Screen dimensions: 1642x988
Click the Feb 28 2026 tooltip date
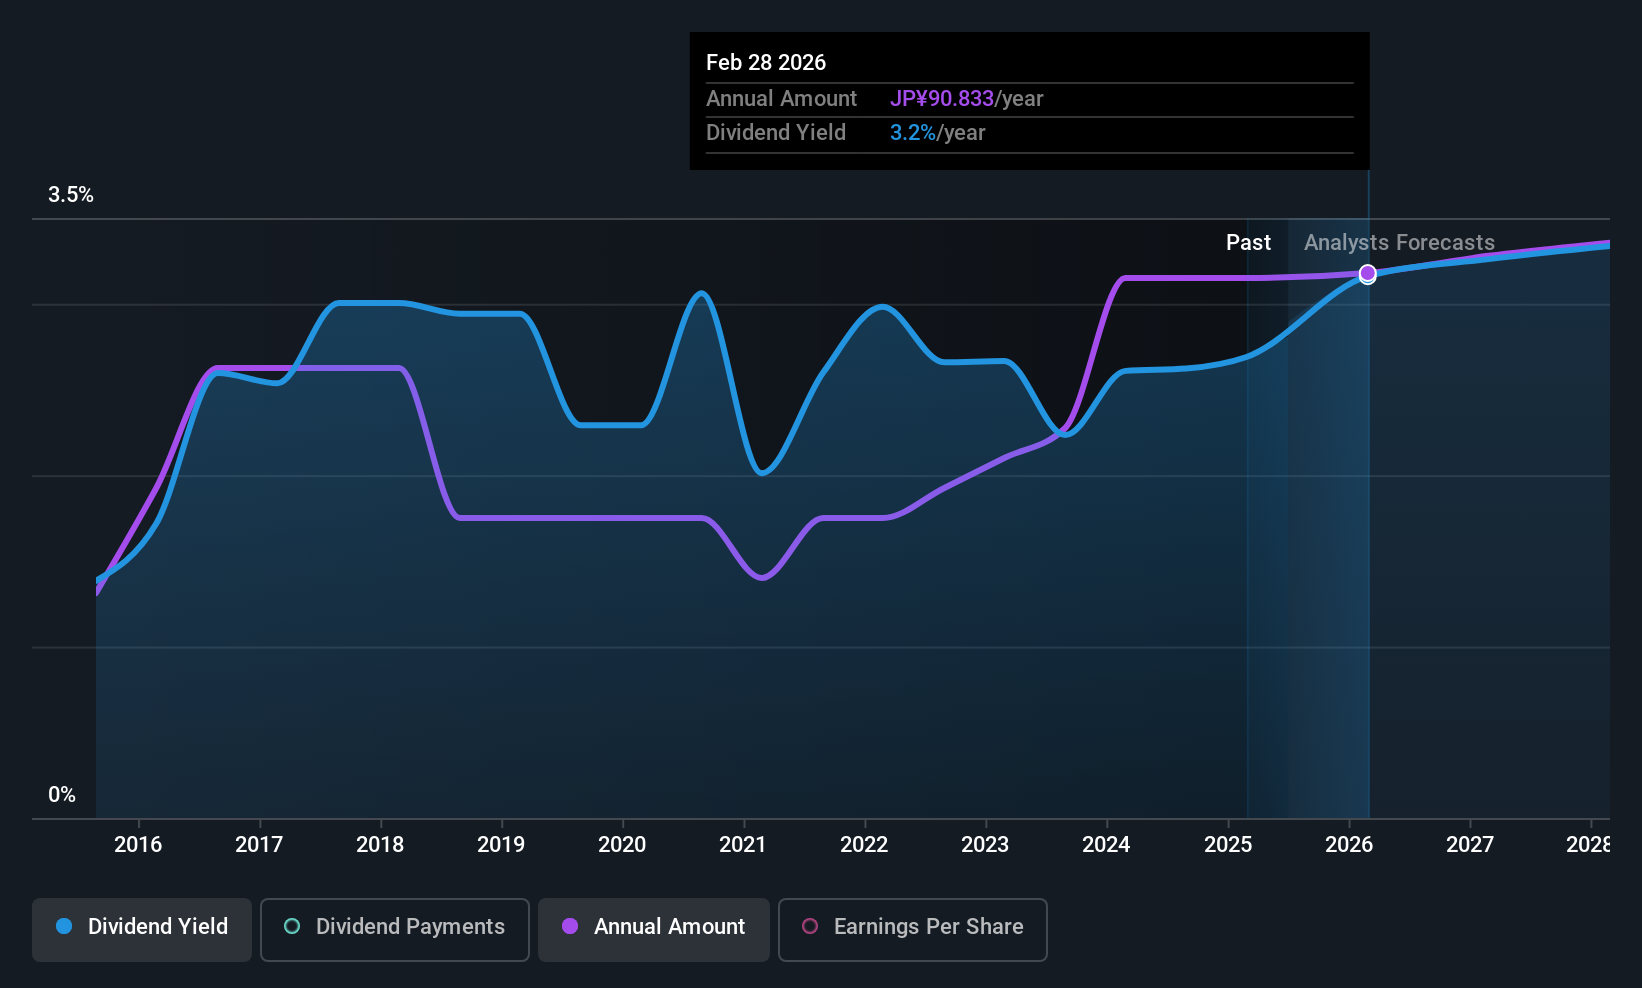click(x=766, y=63)
